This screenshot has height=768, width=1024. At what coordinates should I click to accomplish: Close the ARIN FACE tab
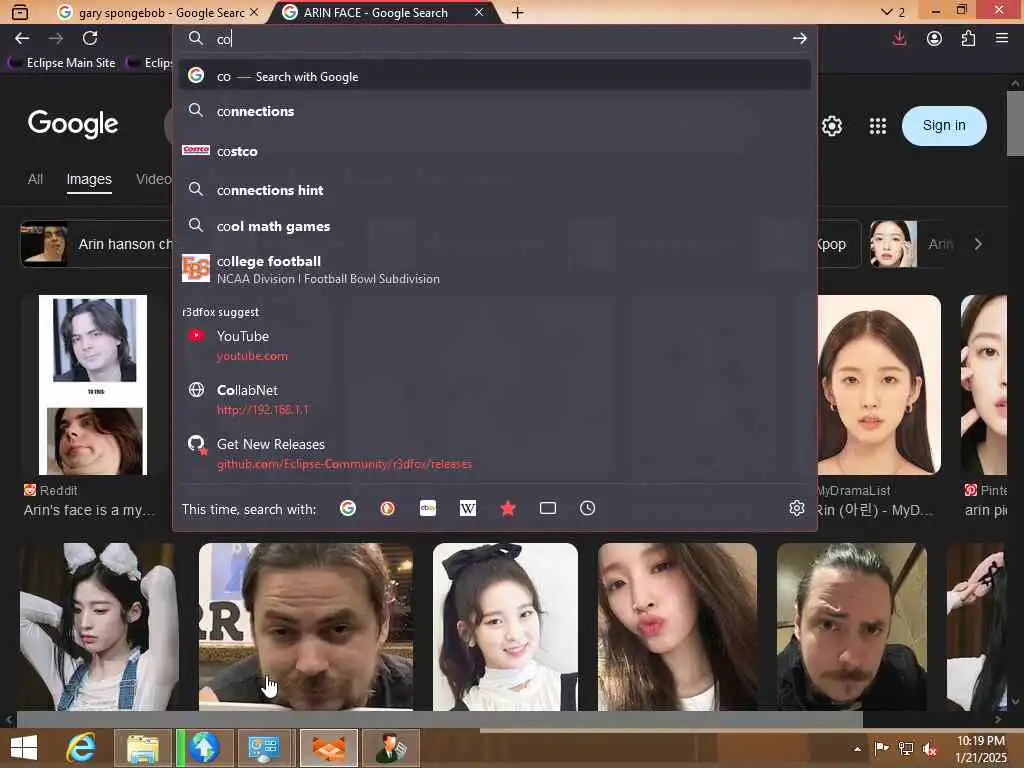click(479, 12)
